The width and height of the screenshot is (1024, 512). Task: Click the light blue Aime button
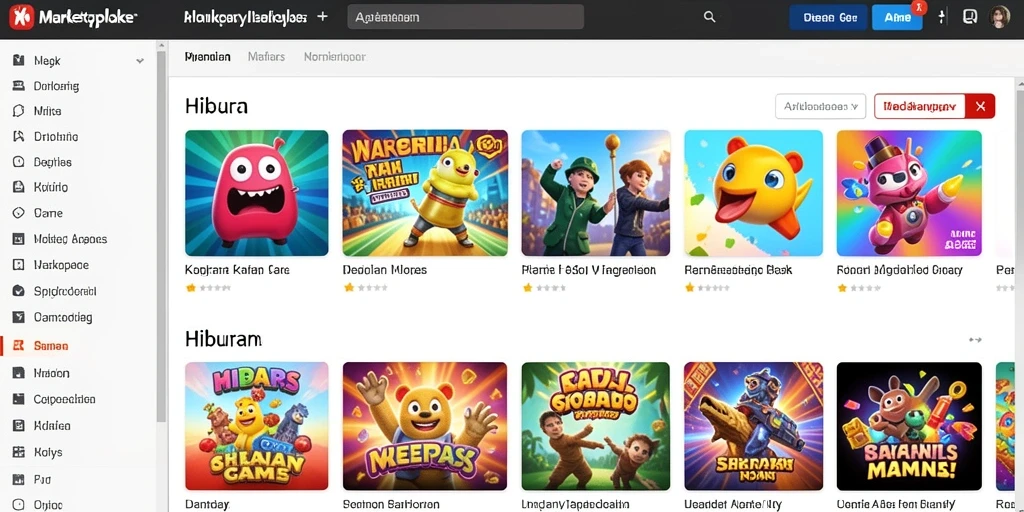(x=897, y=18)
